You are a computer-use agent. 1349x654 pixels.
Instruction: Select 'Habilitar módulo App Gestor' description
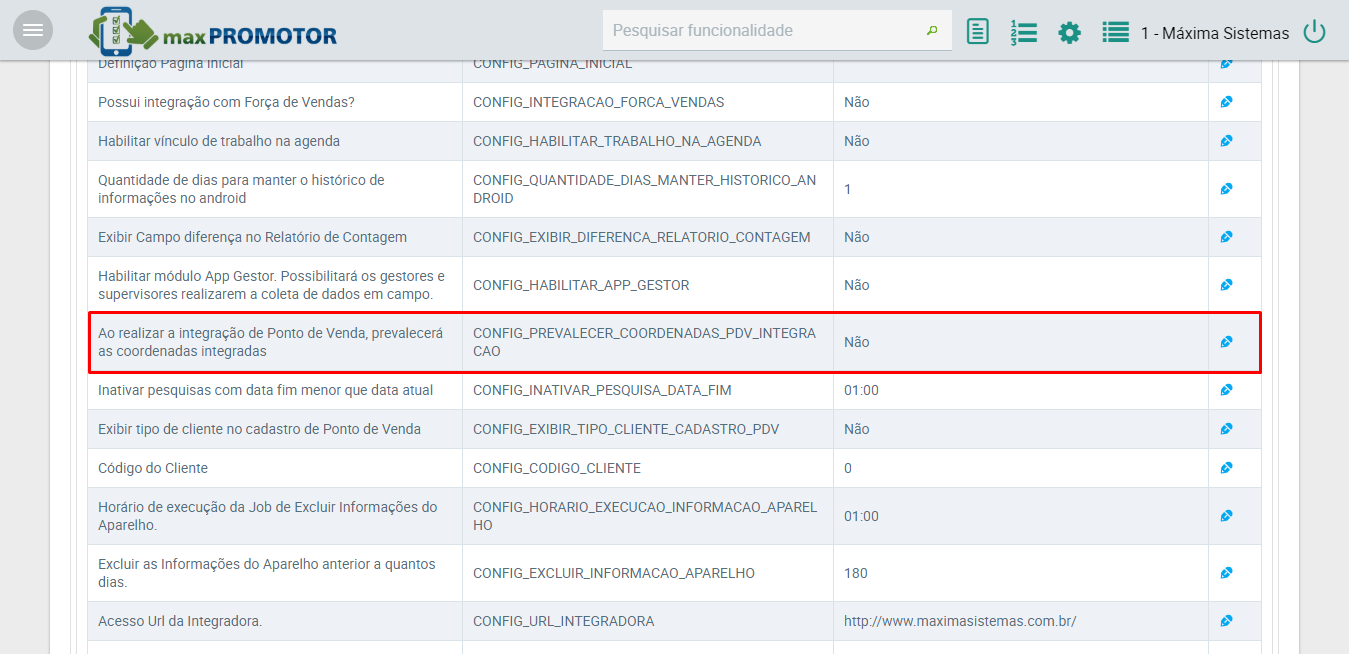pyautogui.click(x=271, y=285)
